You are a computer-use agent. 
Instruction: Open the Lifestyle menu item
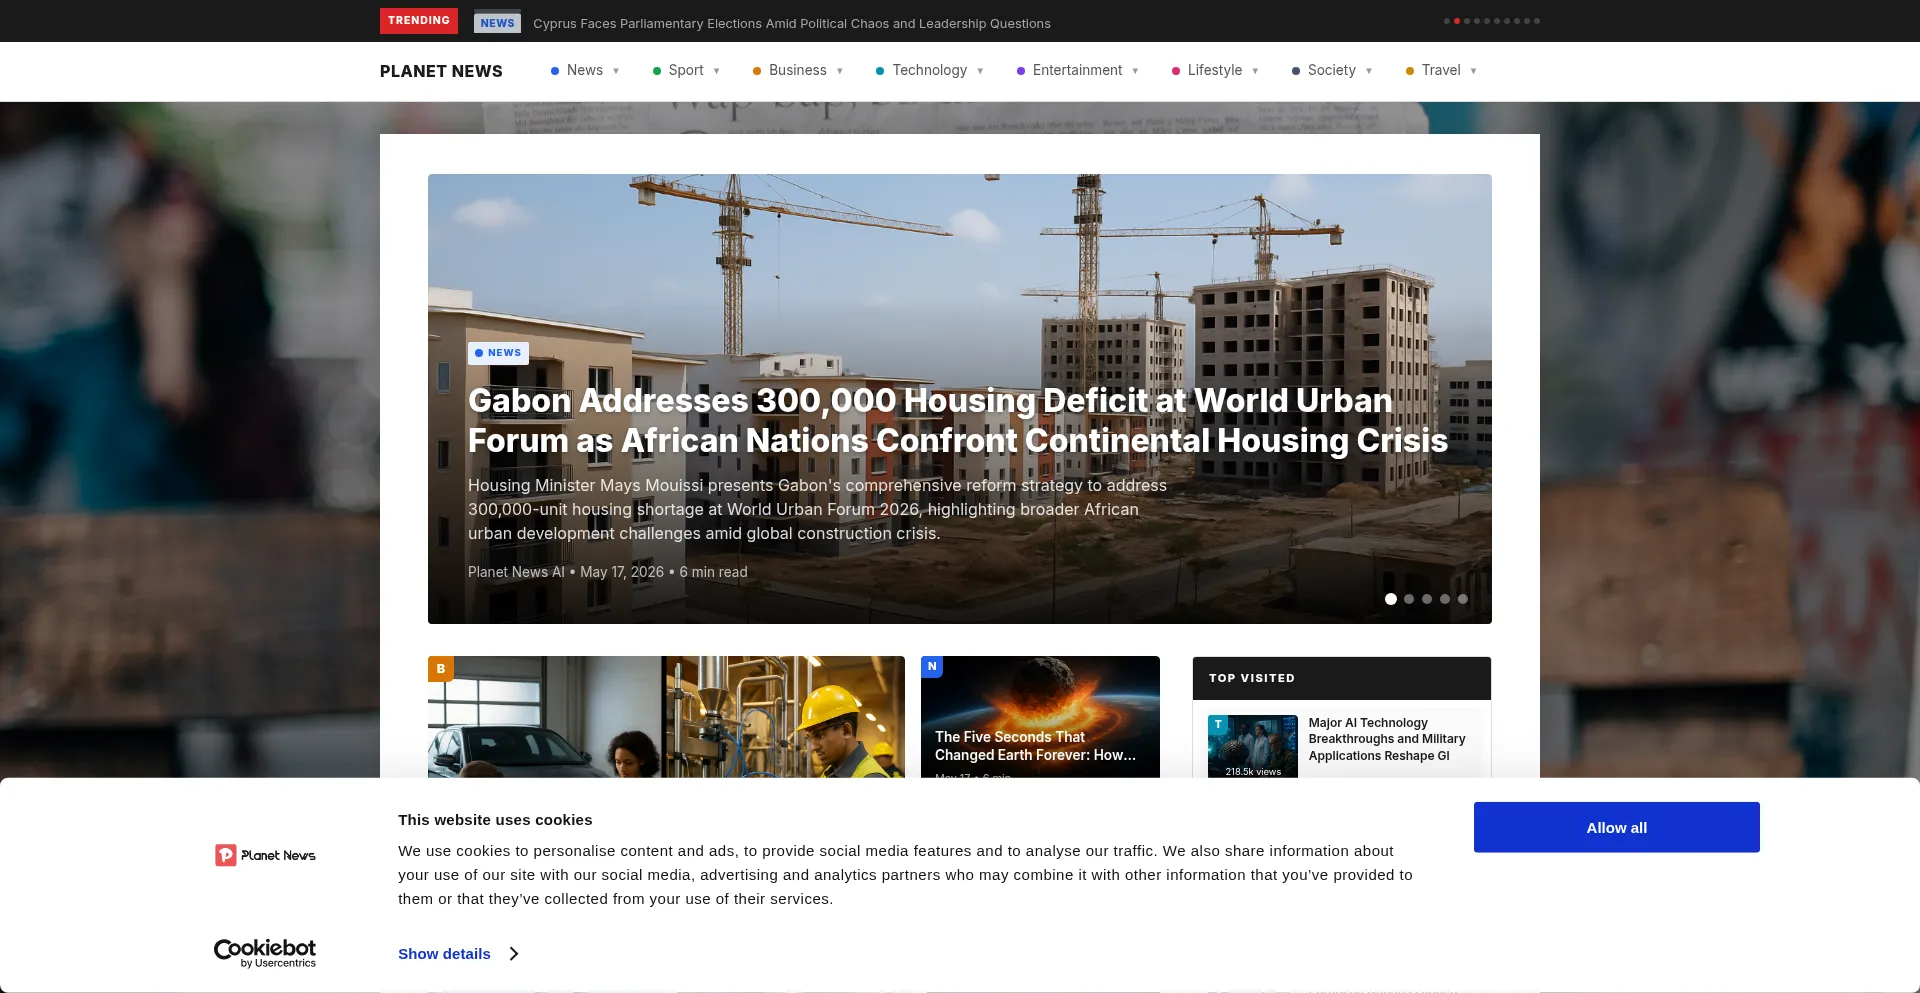pos(1215,70)
